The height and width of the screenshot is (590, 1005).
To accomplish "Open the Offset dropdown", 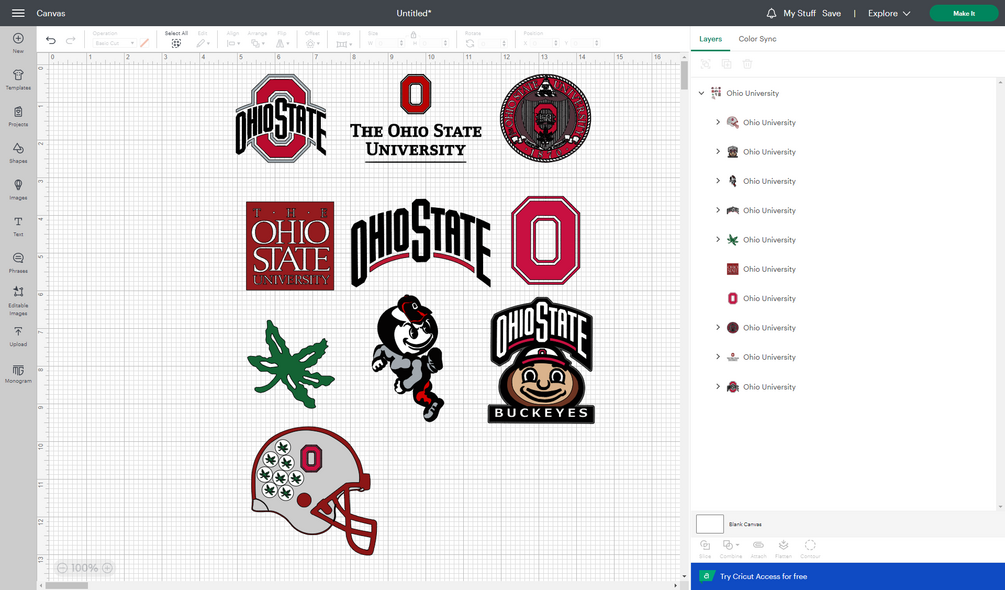I will point(312,43).
